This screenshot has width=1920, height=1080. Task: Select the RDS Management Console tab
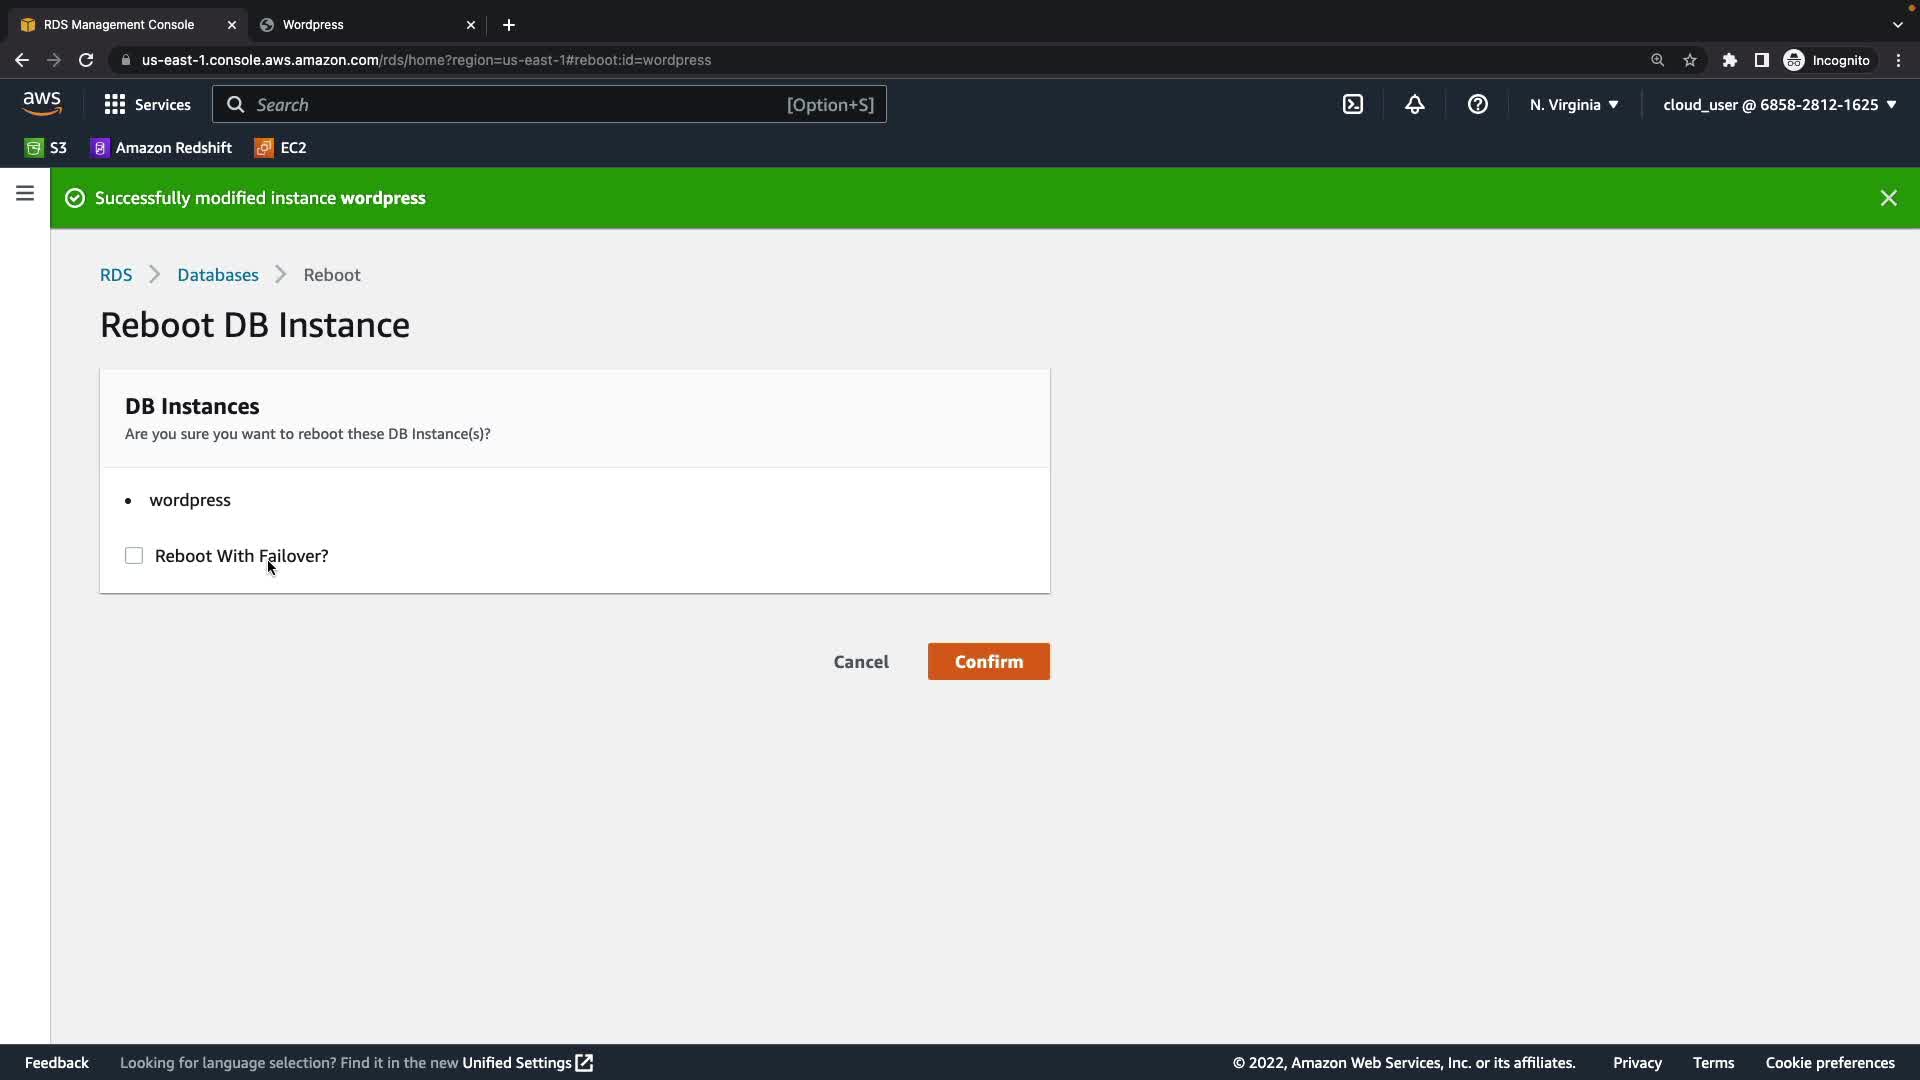click(120, 25)
